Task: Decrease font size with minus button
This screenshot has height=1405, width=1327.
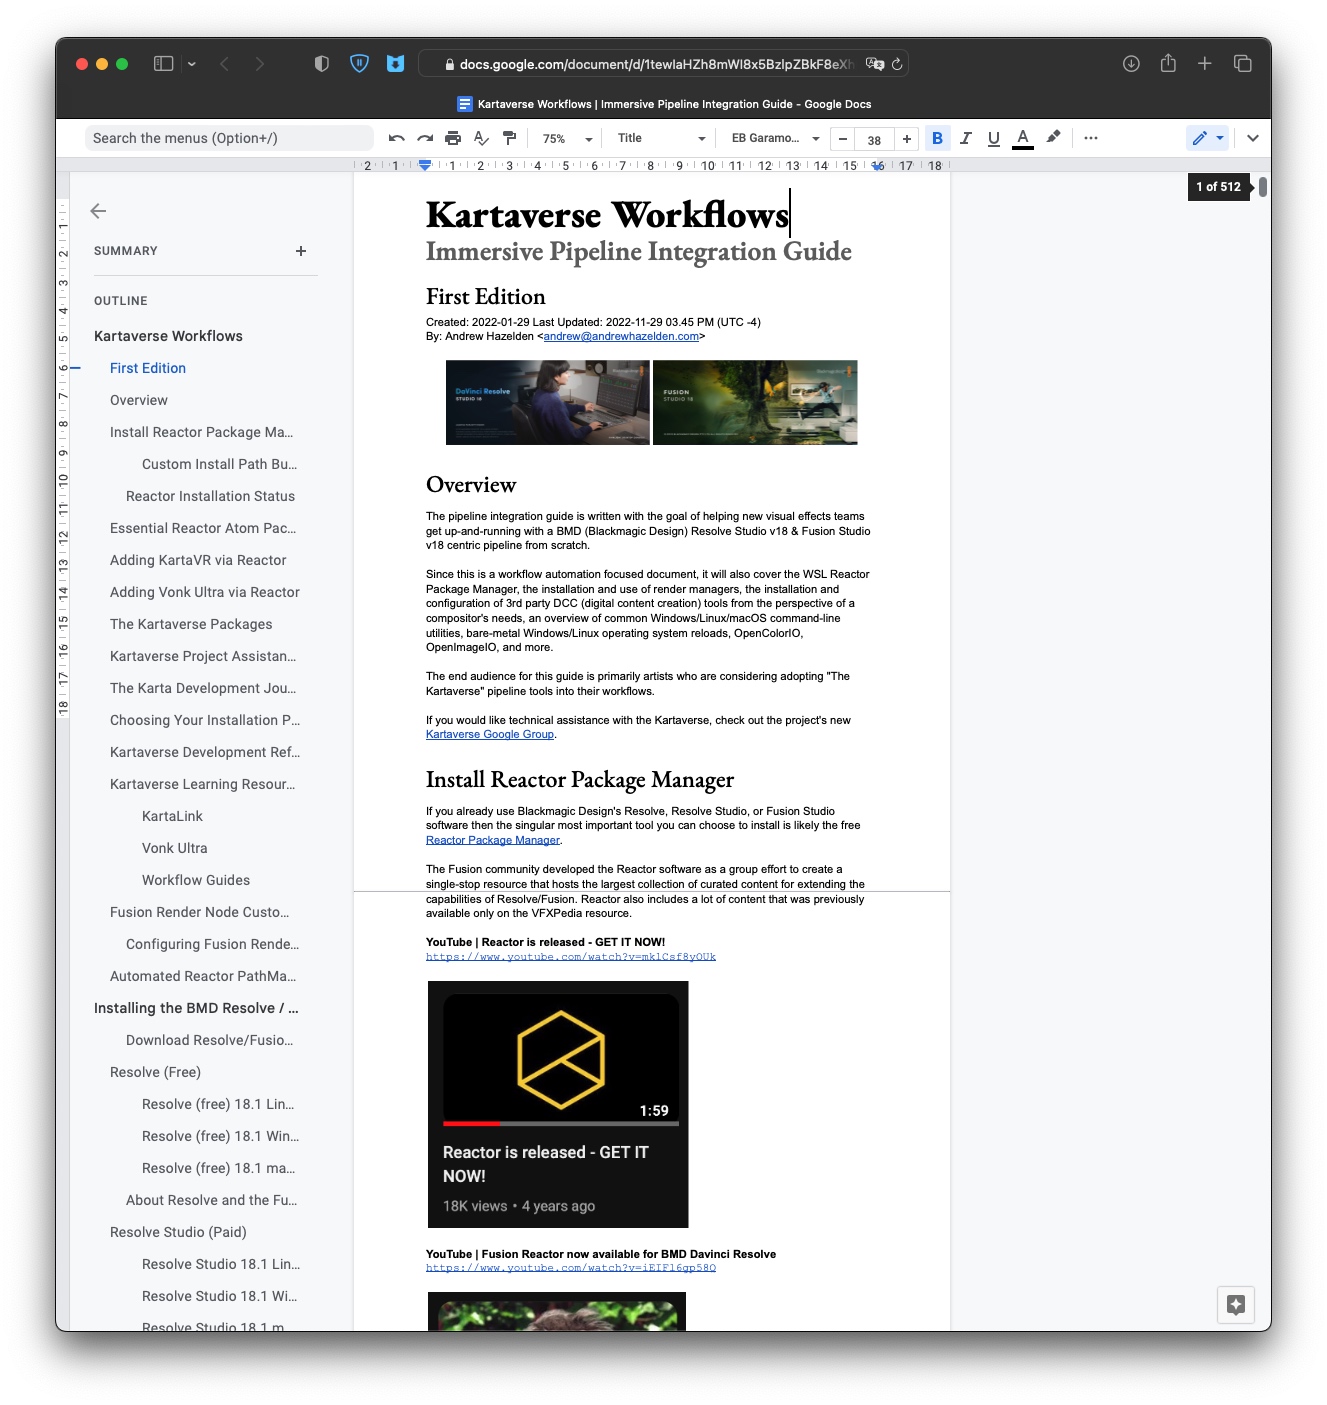Action: (843, 139)
